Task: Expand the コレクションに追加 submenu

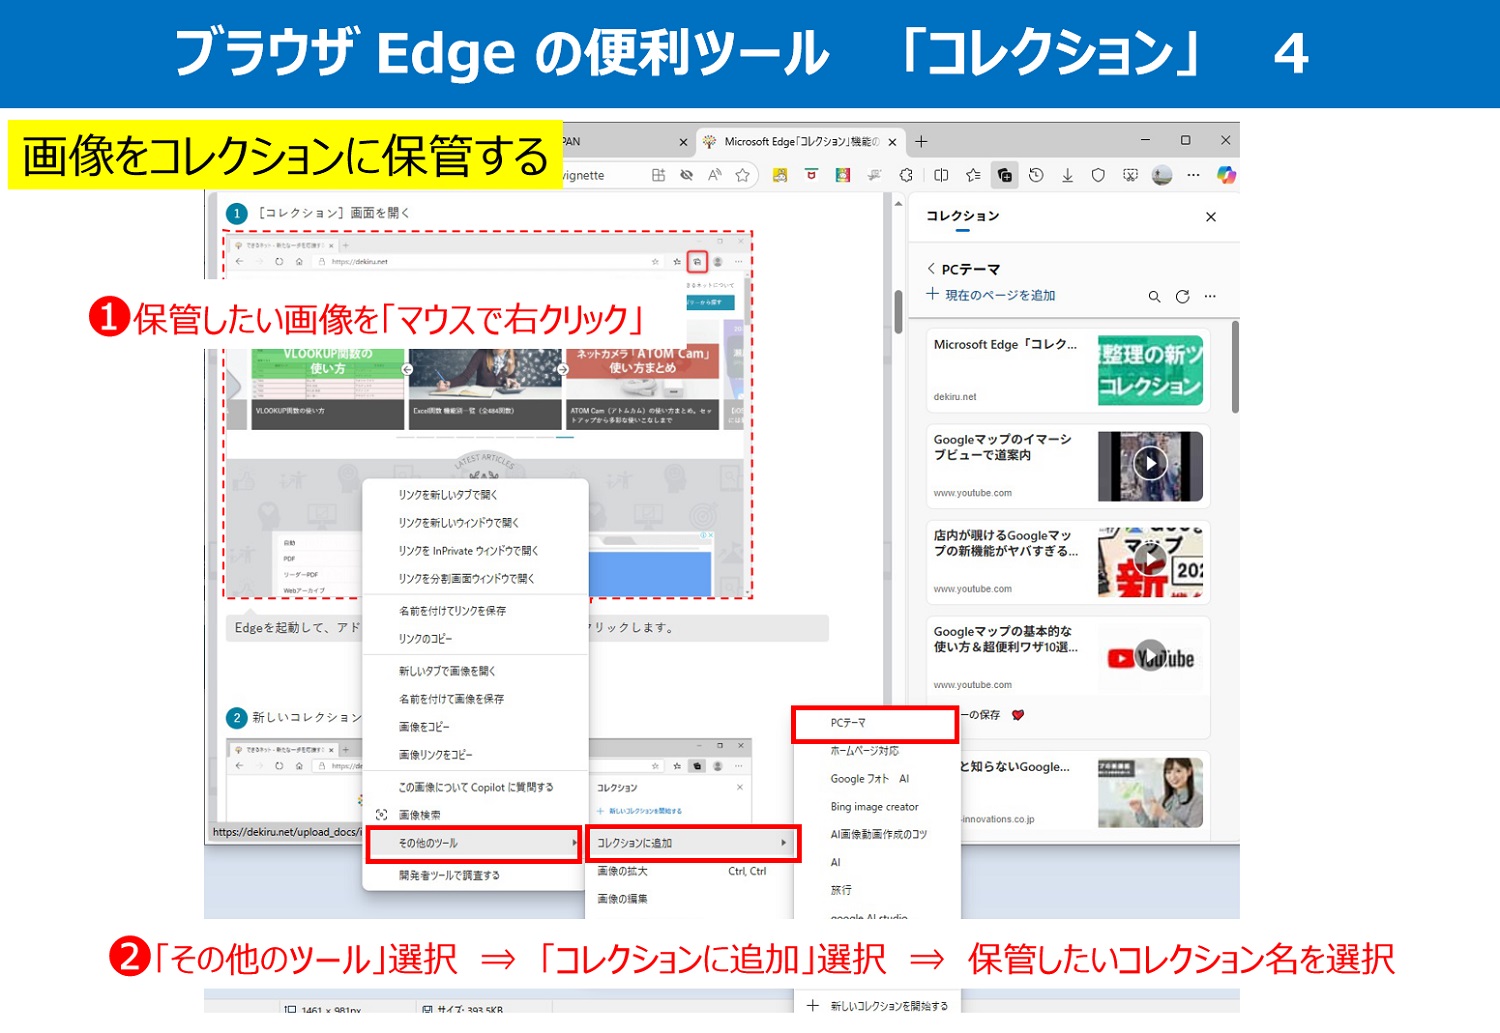Action: 692,843
